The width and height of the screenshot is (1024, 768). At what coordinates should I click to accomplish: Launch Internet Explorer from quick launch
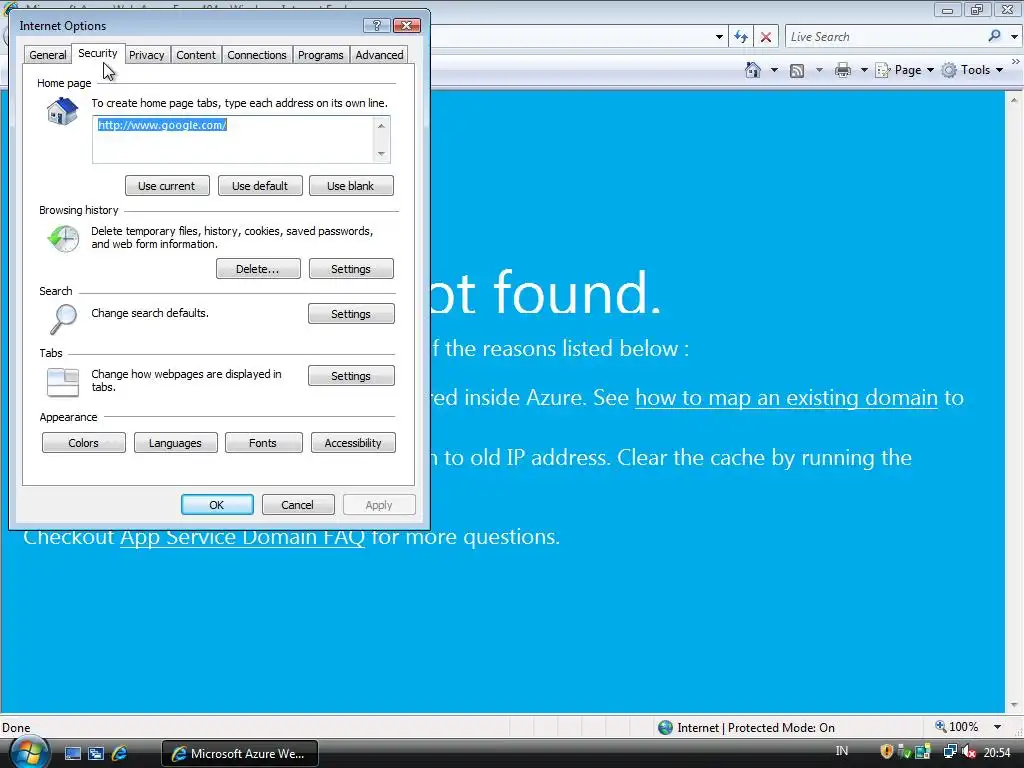(120, 754)
